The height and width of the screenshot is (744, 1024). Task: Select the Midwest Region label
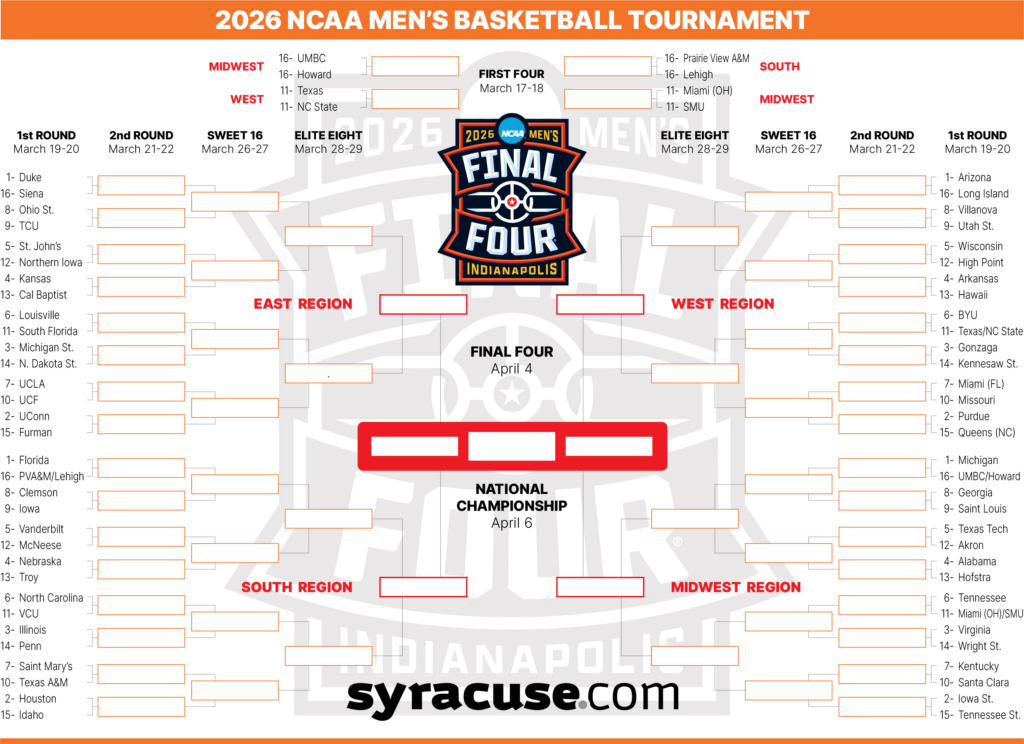point(735,587)
